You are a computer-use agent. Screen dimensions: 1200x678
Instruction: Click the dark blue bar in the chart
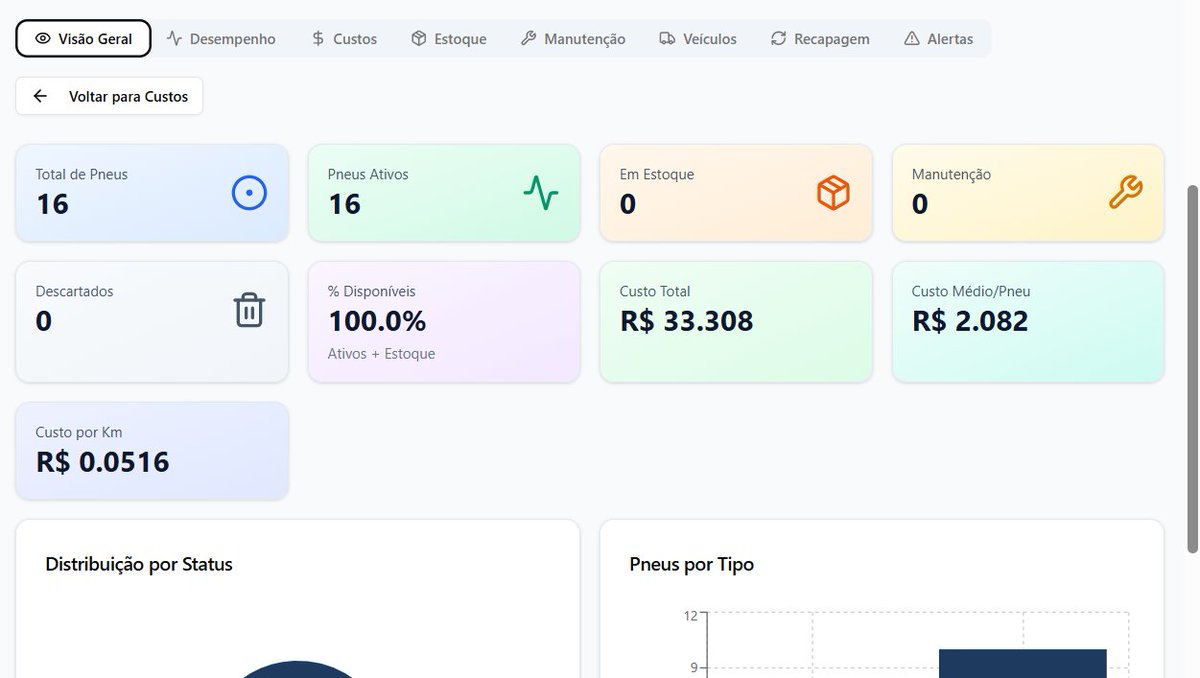1022,664
